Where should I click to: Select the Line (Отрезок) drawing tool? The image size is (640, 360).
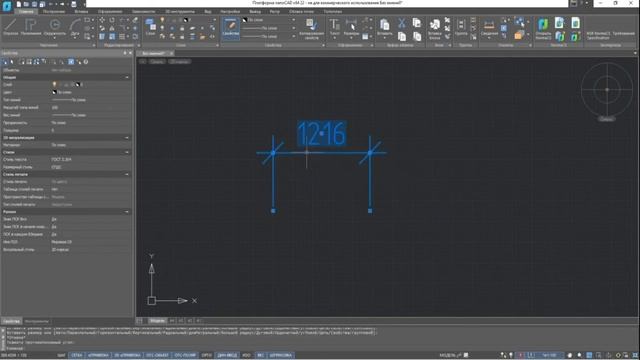(x=11, y=27)
